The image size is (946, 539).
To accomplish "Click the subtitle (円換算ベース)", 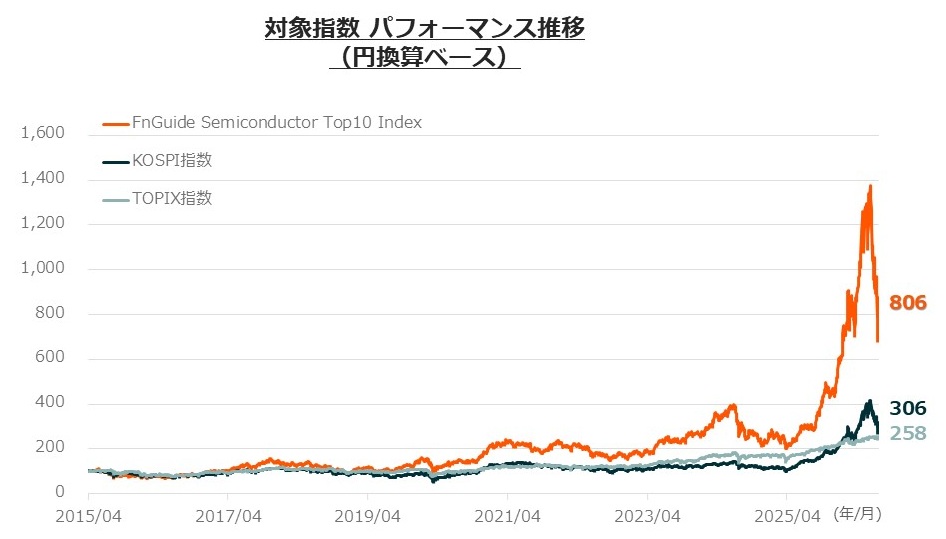I will click(x=425, y=57).
